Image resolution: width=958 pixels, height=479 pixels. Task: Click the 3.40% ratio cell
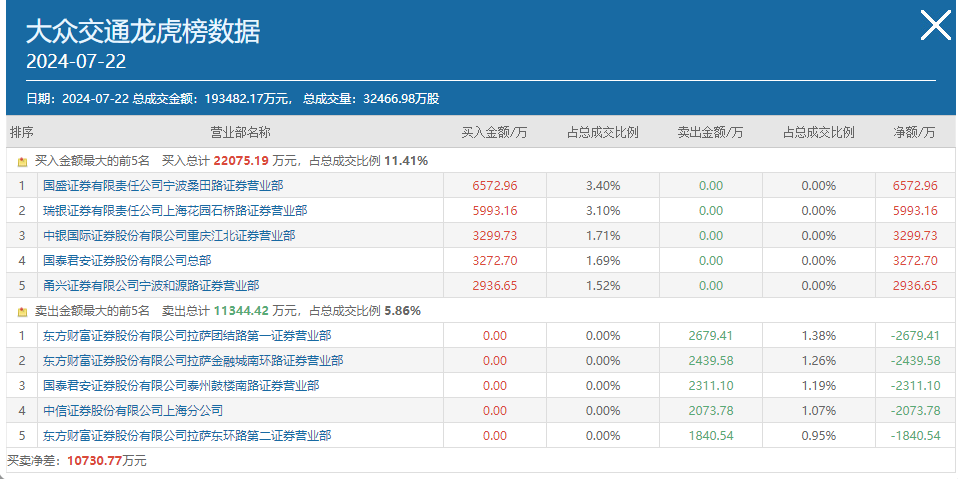click(x=603, y=186)
